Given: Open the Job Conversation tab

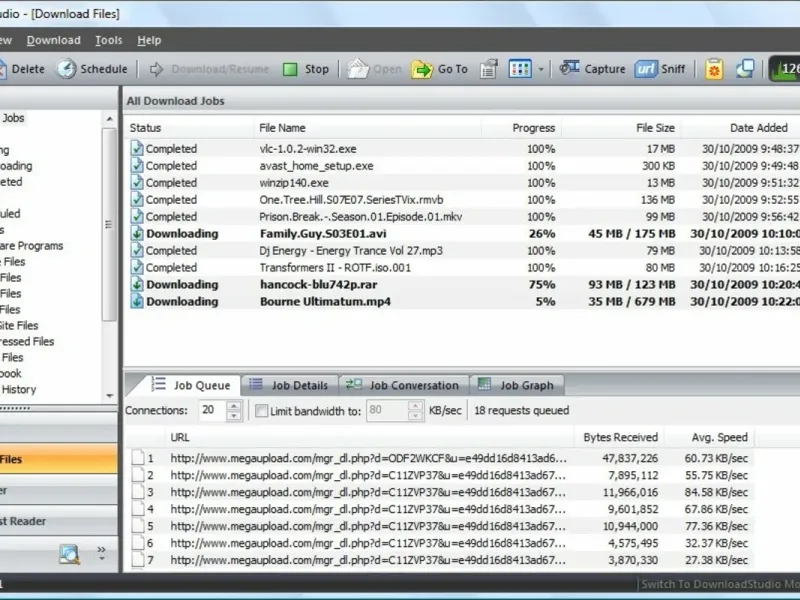Looking at the screenshot, I should coord(403,385).
